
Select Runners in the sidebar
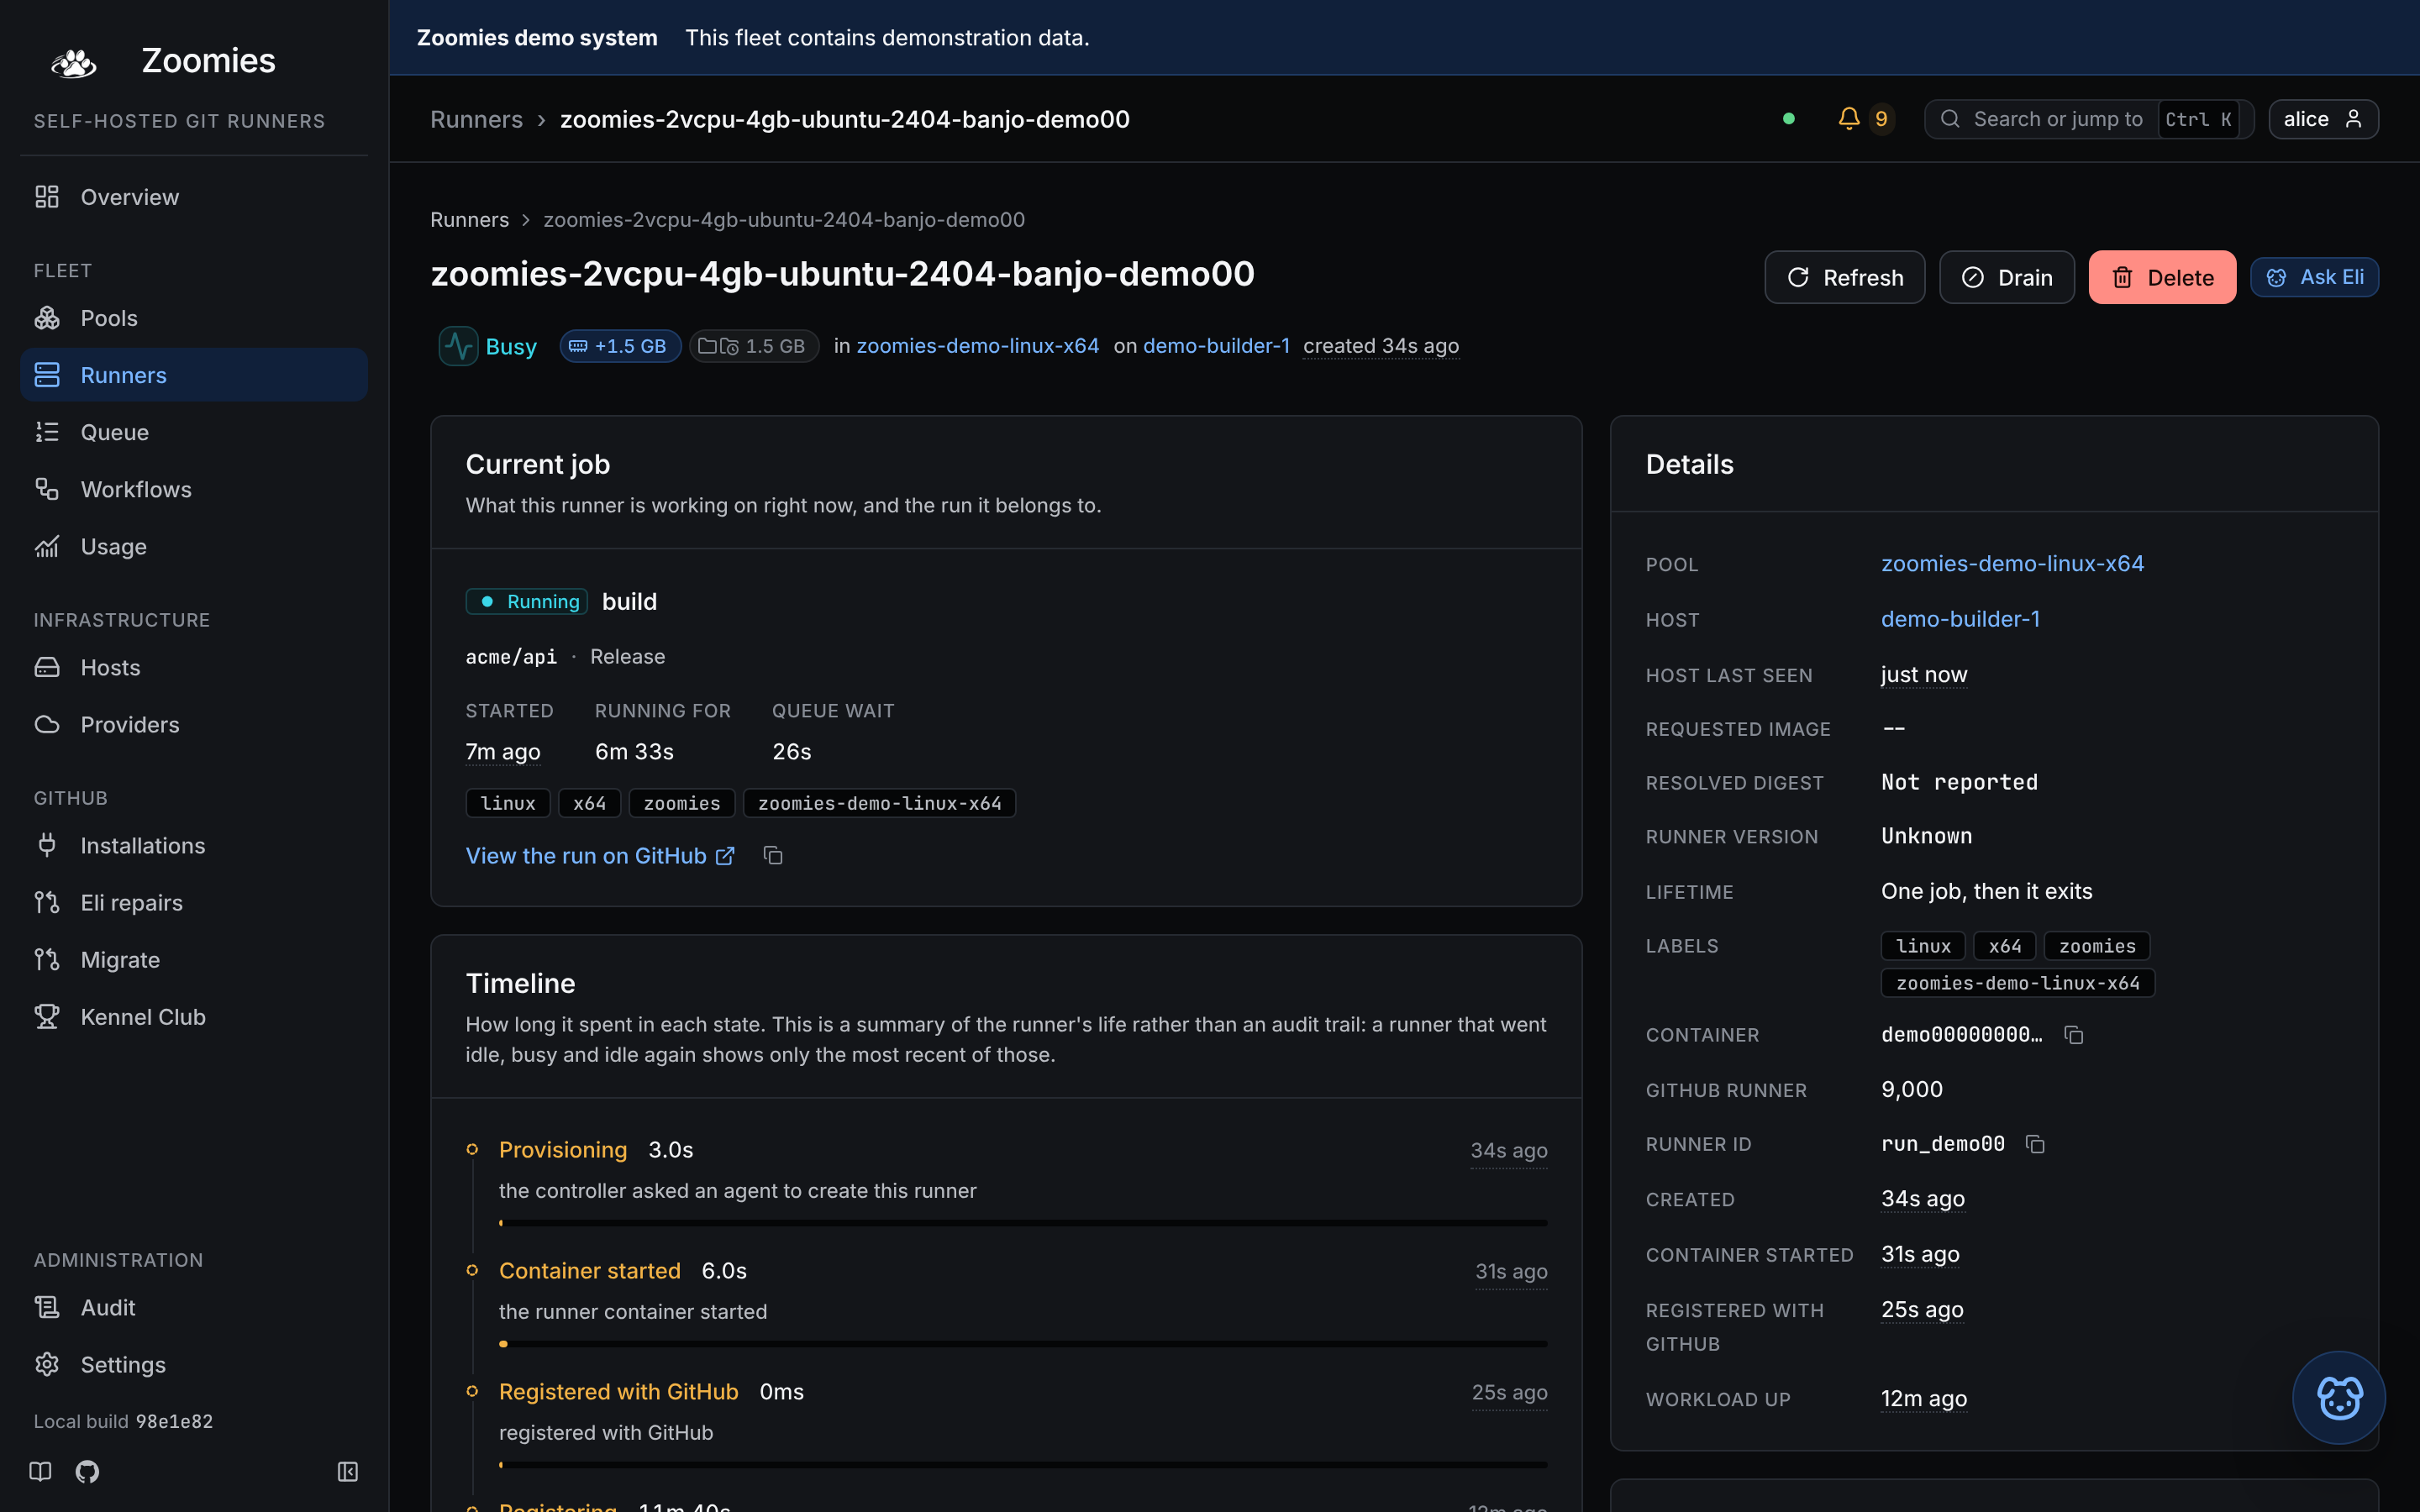pyautogui.click(x=194, y=375)
